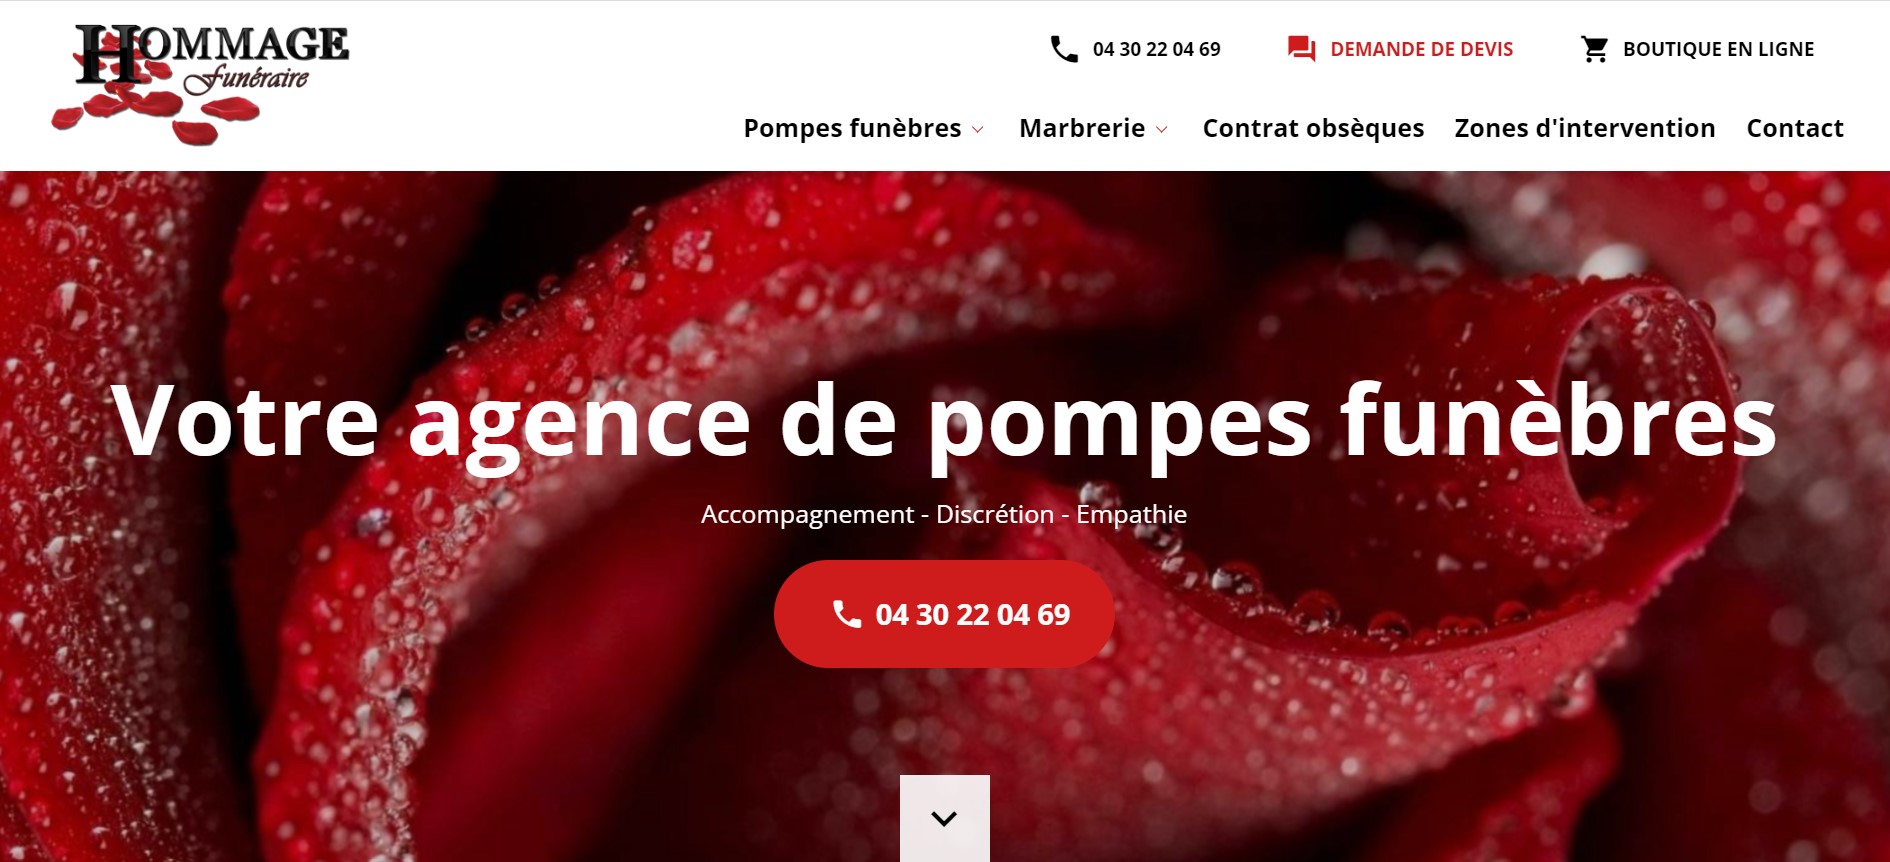Click the Hommage Funéraire logo
1890x862 pixels.
click(200, 84)
